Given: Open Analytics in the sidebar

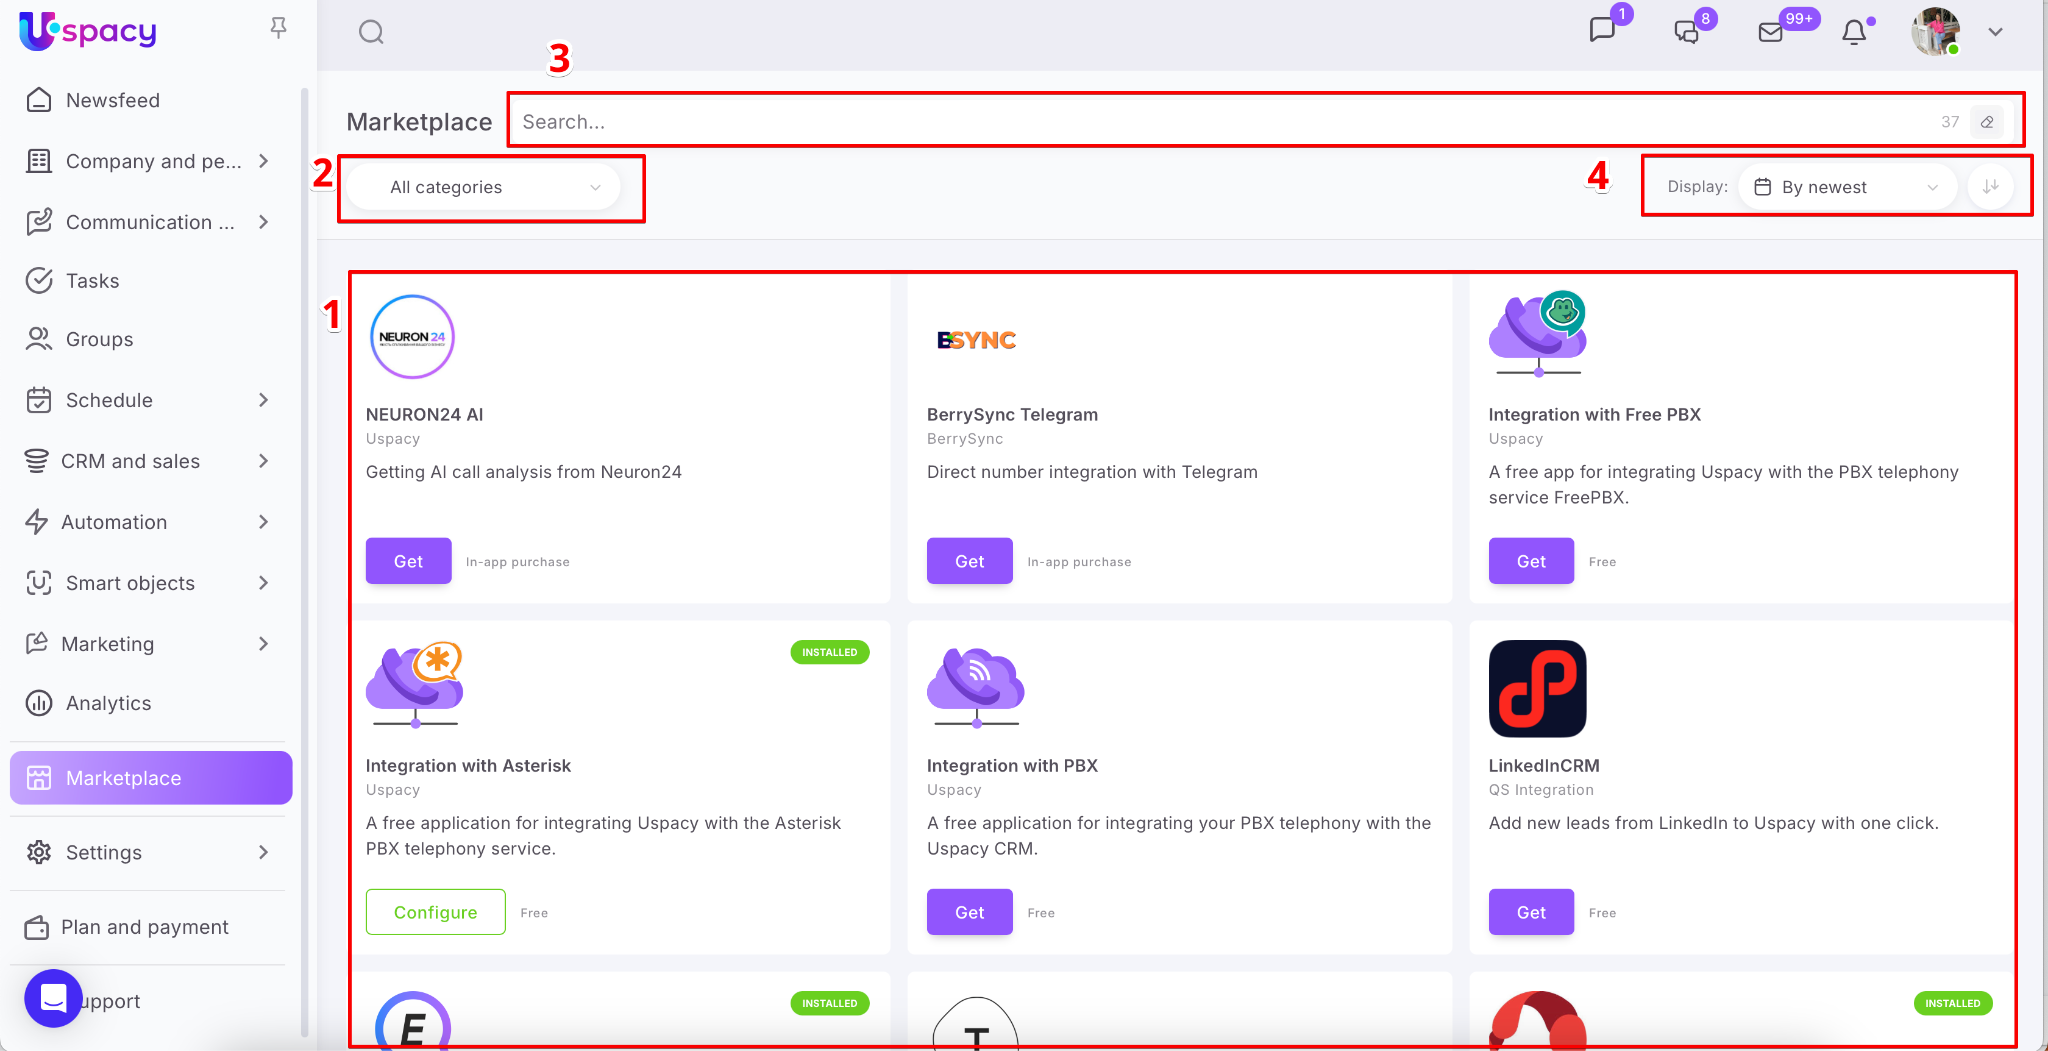Looking at the screenshot, I should pos(108,703).
